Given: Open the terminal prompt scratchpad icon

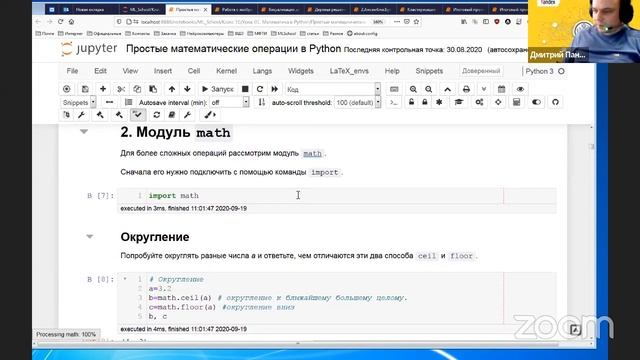Looking at the screenshot, I should [x=393, y=102].
